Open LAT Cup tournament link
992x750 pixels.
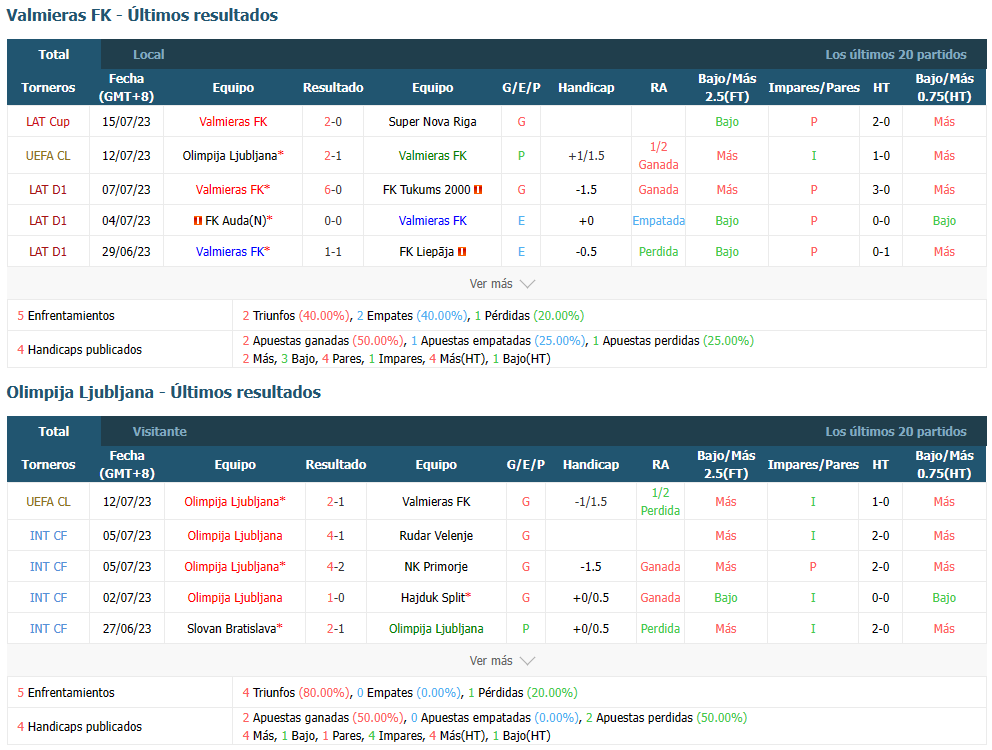pyautogui.click(x=48, y=122)
